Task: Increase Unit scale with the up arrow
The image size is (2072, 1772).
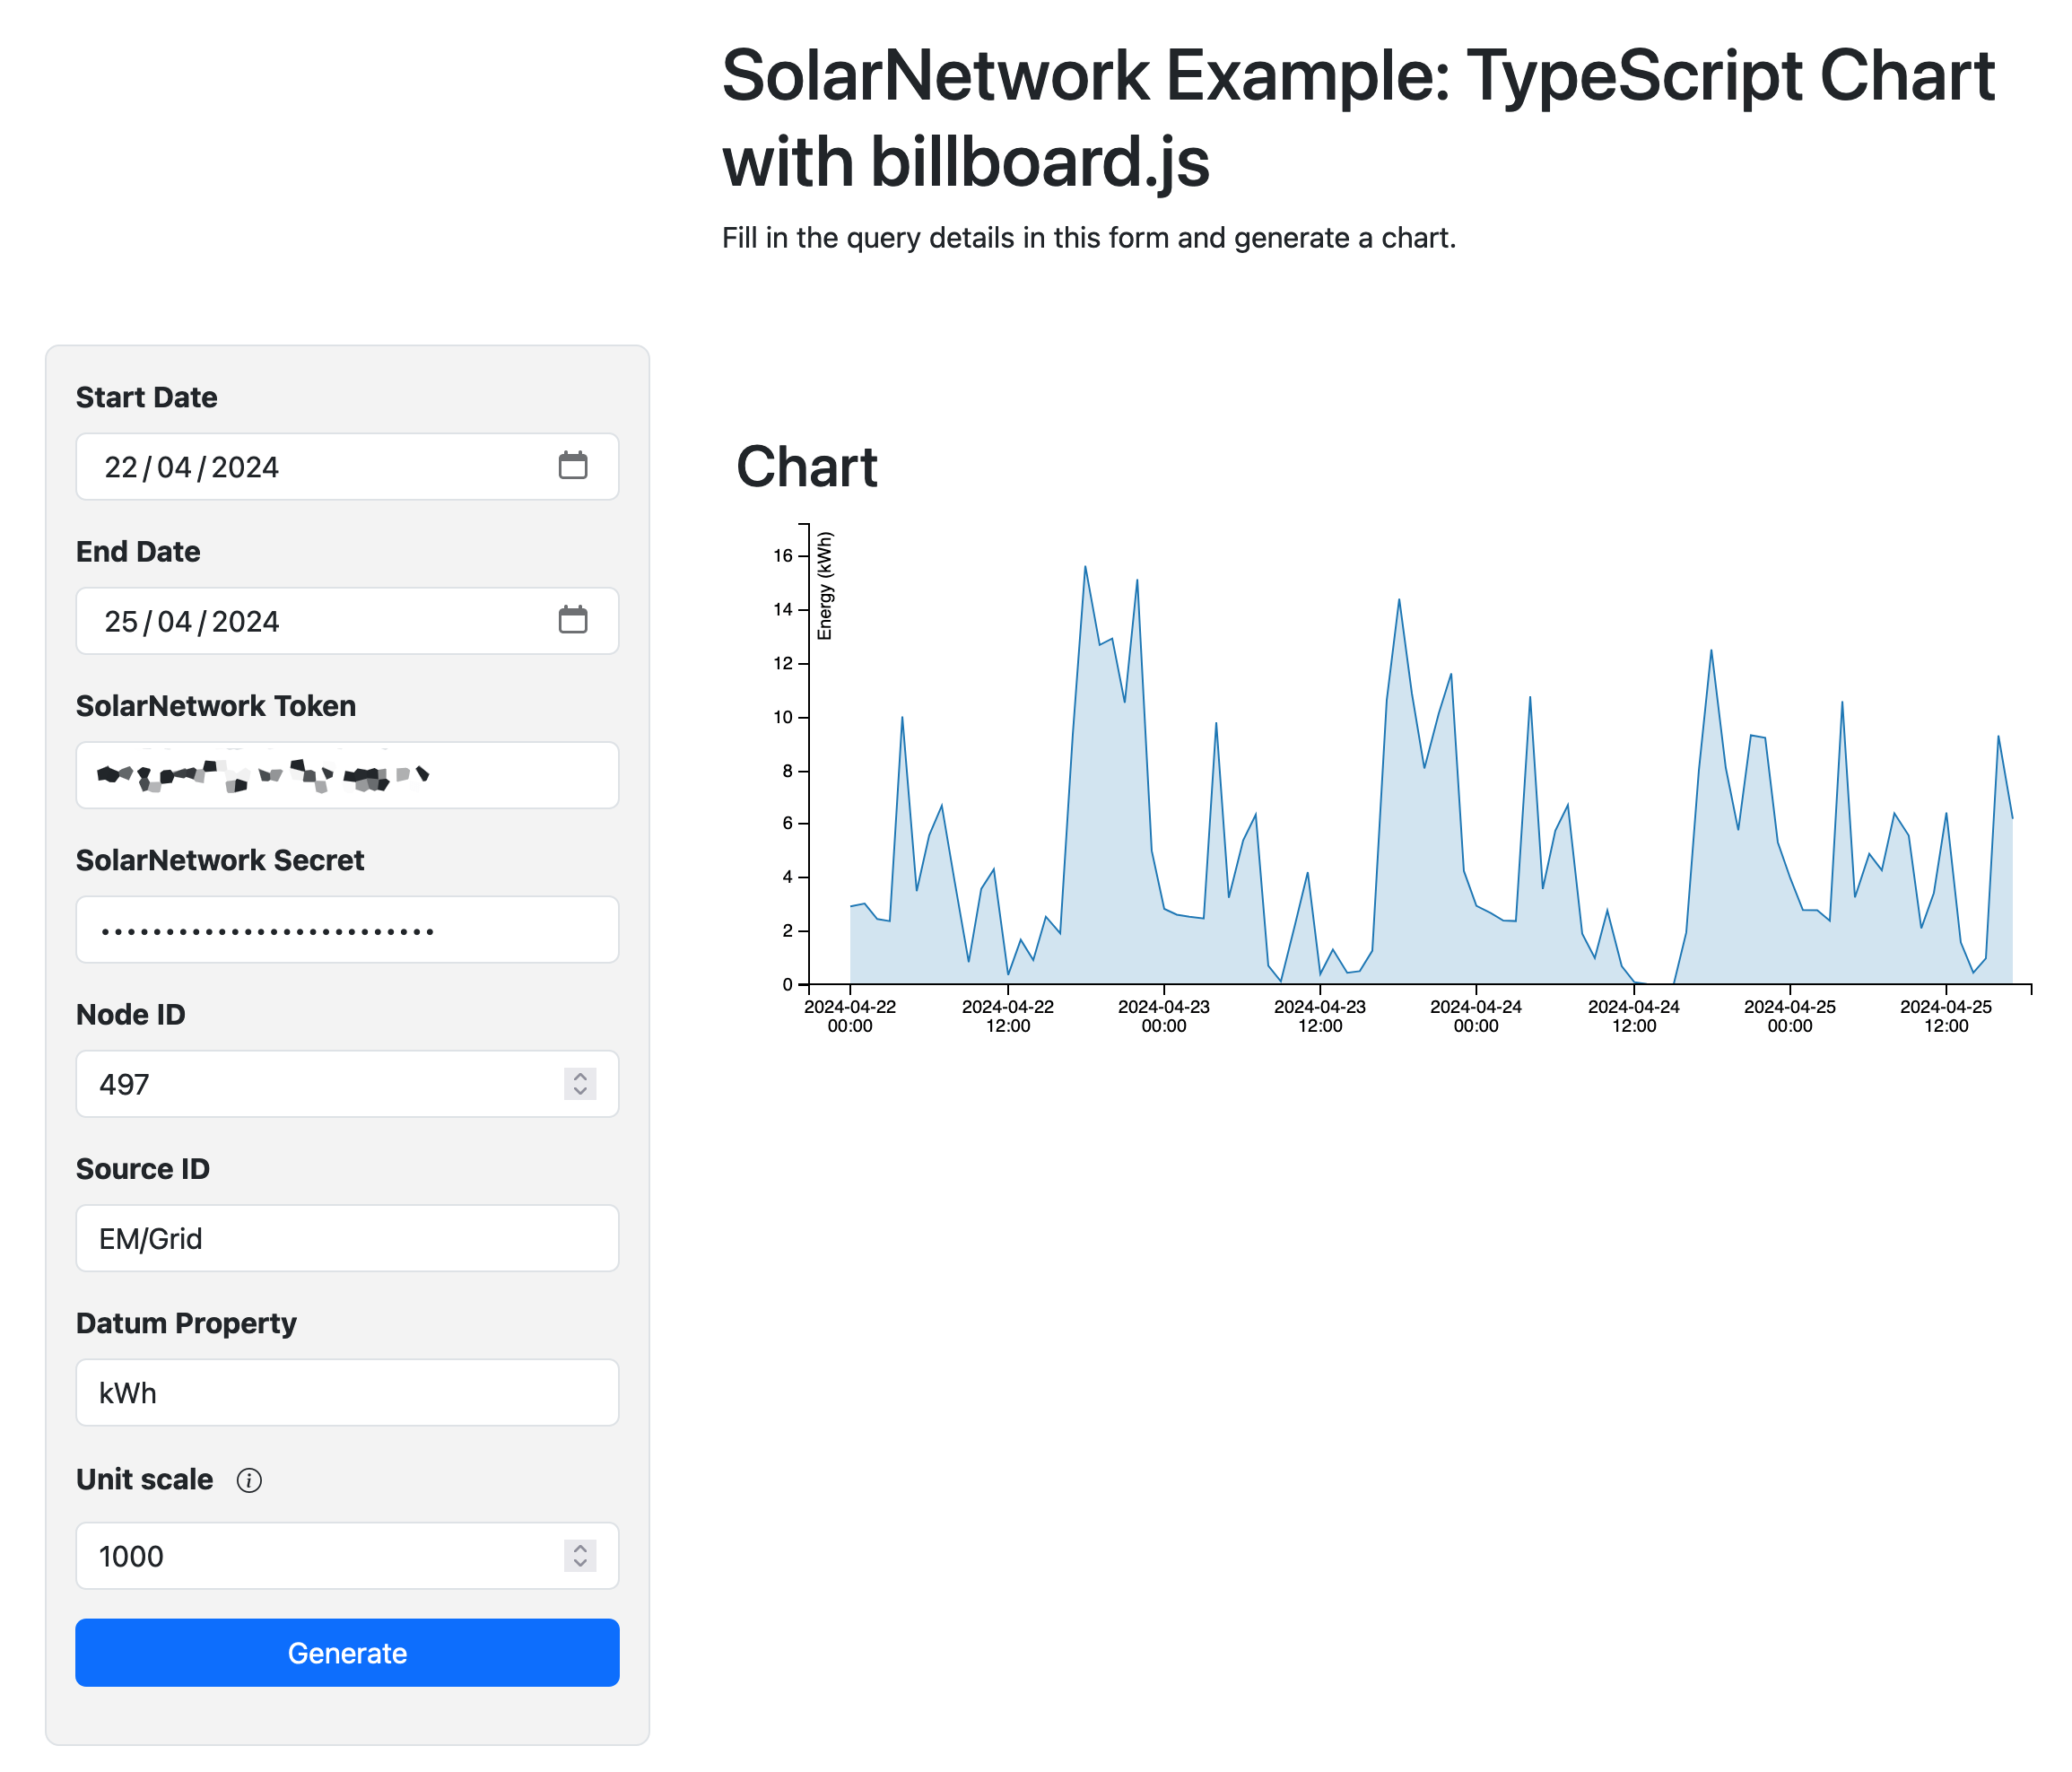Action: 580,1548
